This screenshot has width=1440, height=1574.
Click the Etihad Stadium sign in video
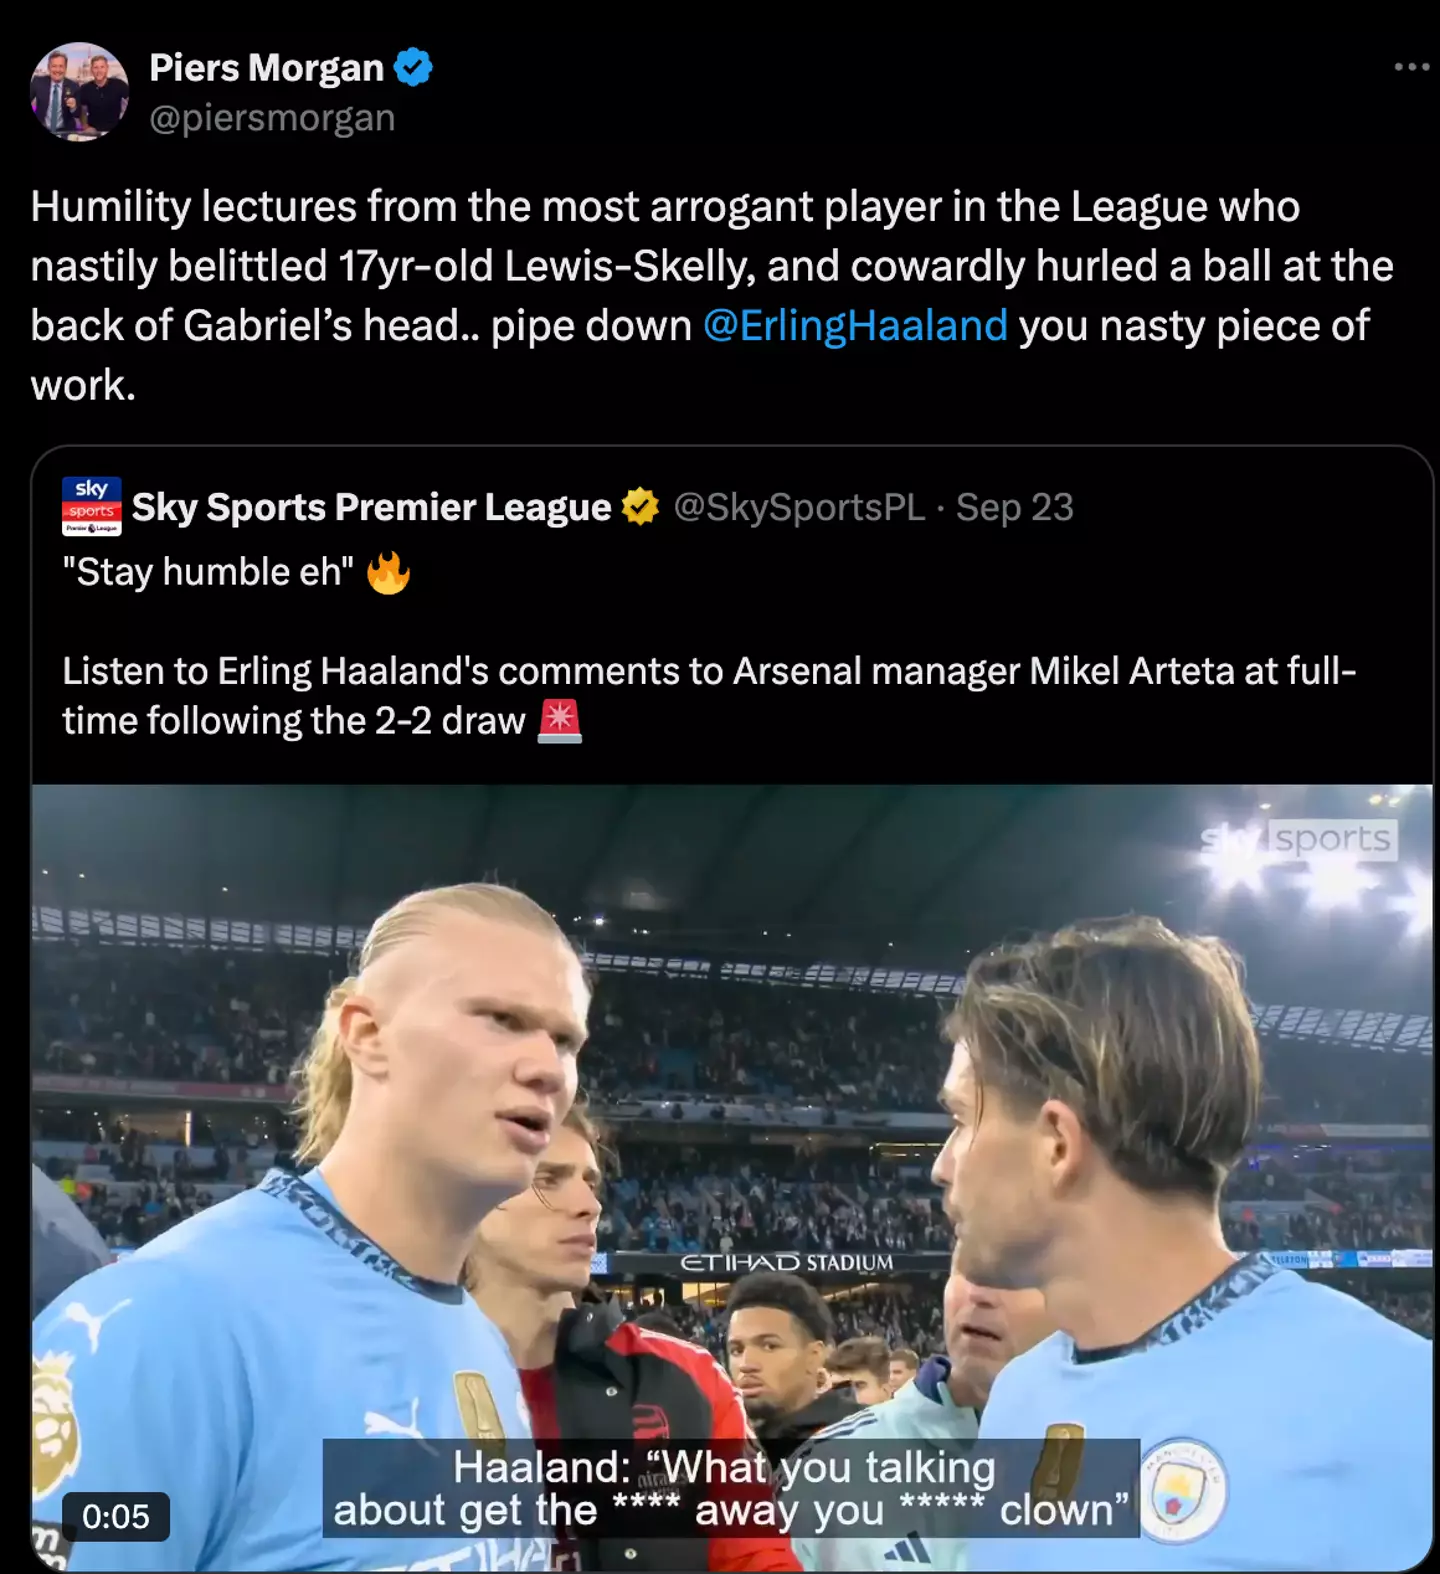tap(786, 1263)
